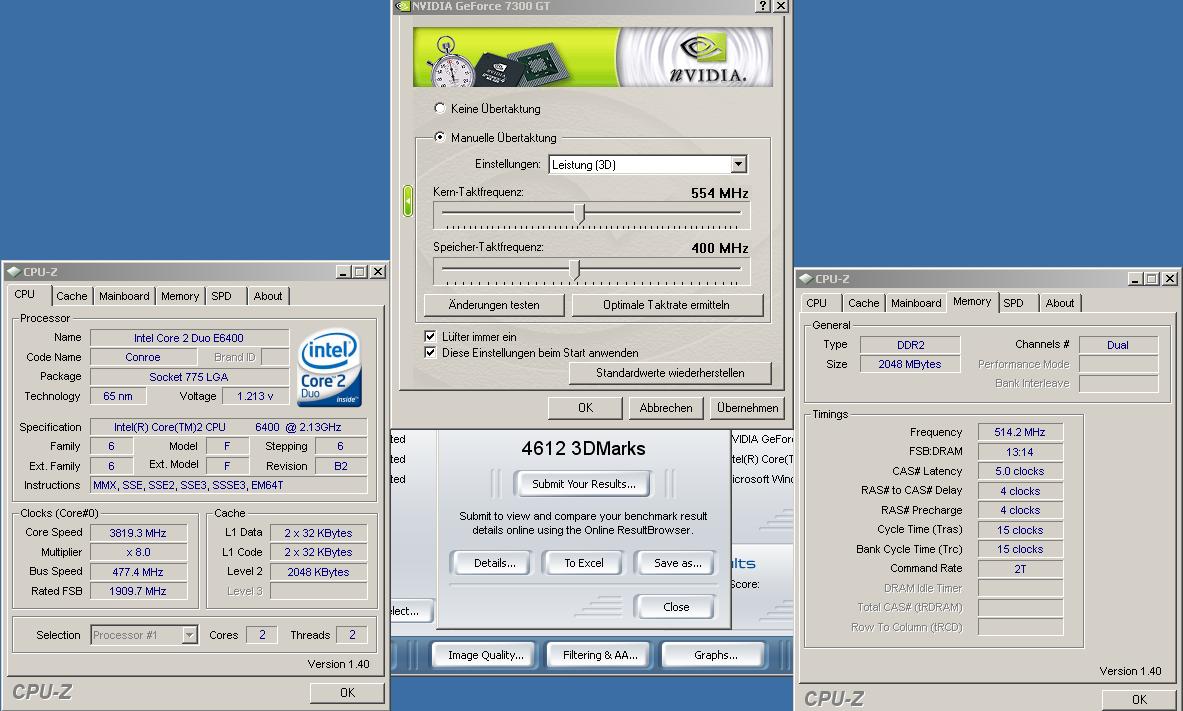Click the Code Name value Conroe

point(143,357)
